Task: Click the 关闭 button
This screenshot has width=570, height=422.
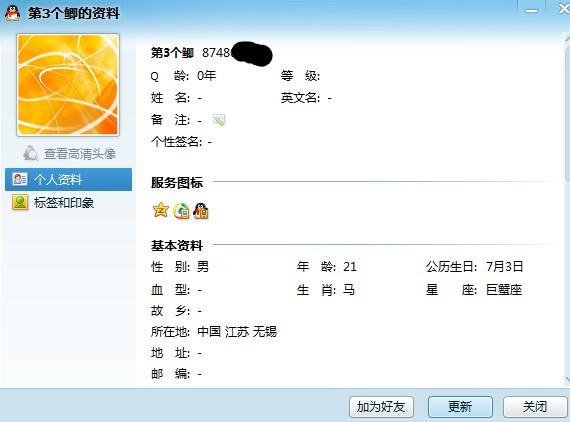Action: (535, 407)
